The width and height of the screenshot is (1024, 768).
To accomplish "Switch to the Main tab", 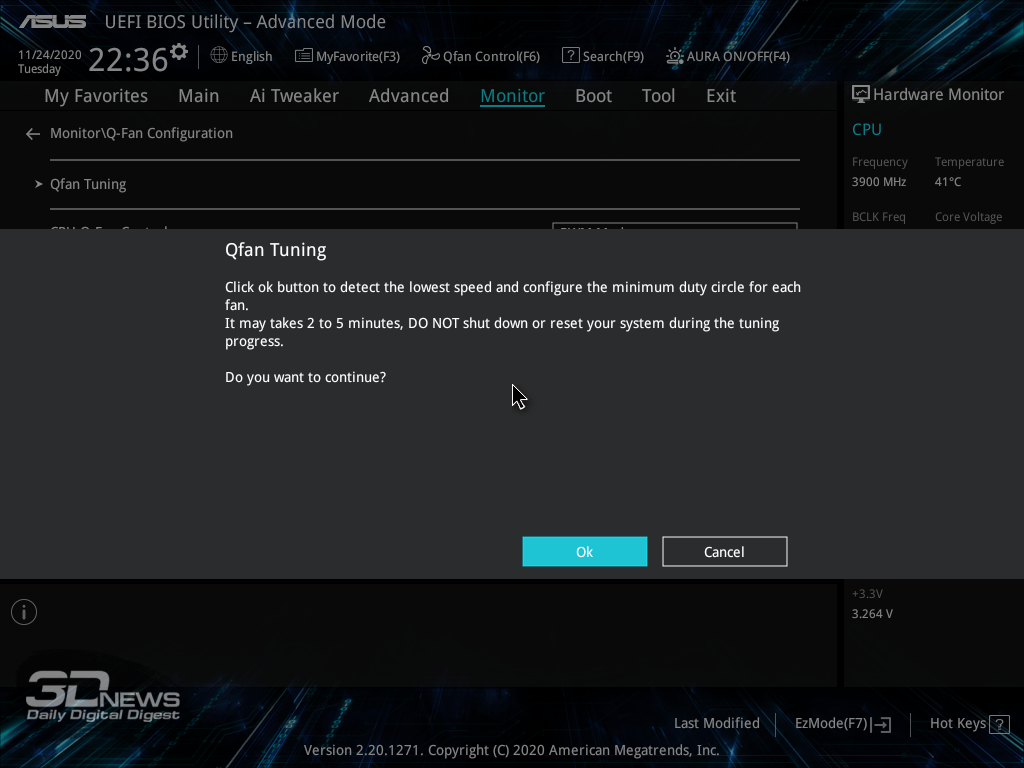I will (199, 96).
